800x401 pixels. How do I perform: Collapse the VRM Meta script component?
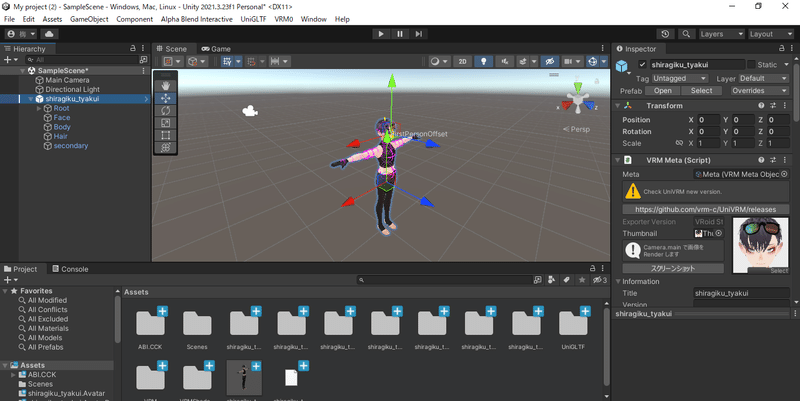(x=617, y=160)
